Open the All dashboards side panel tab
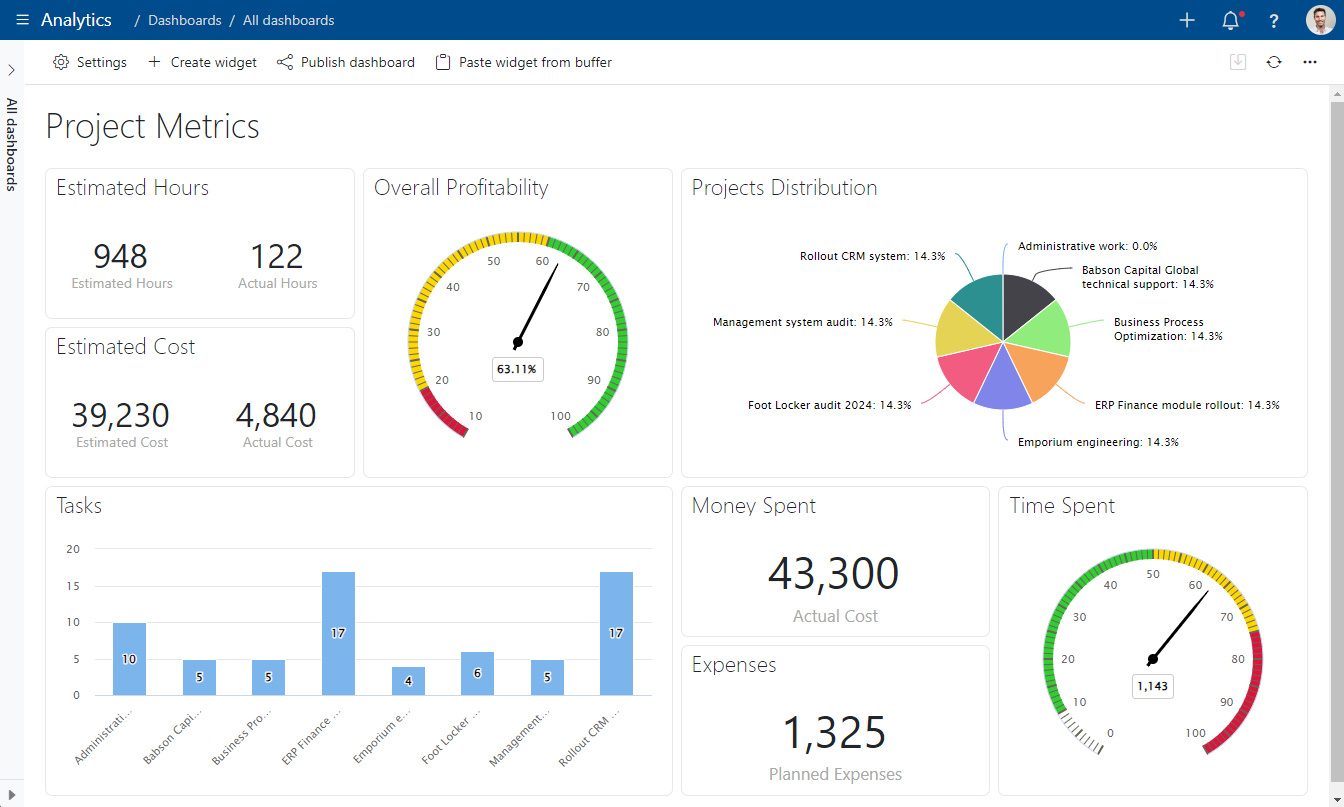Viewport: 1344px width, 807px height. click(12, 144)
